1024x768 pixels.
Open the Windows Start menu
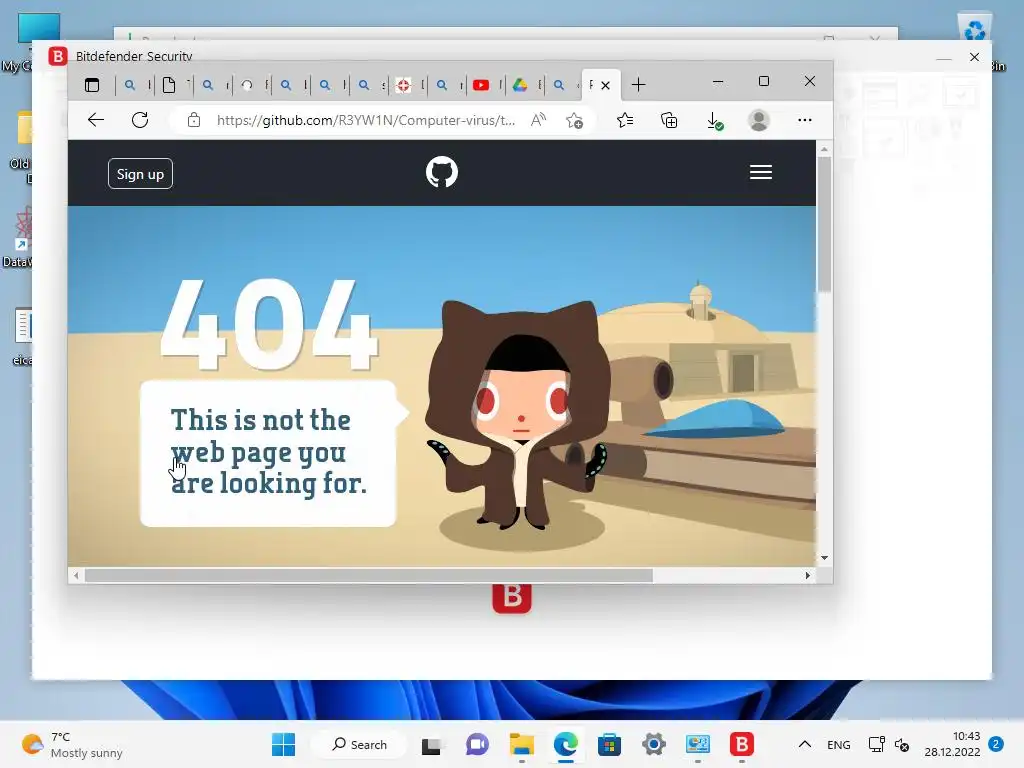[x=283, y=744]
